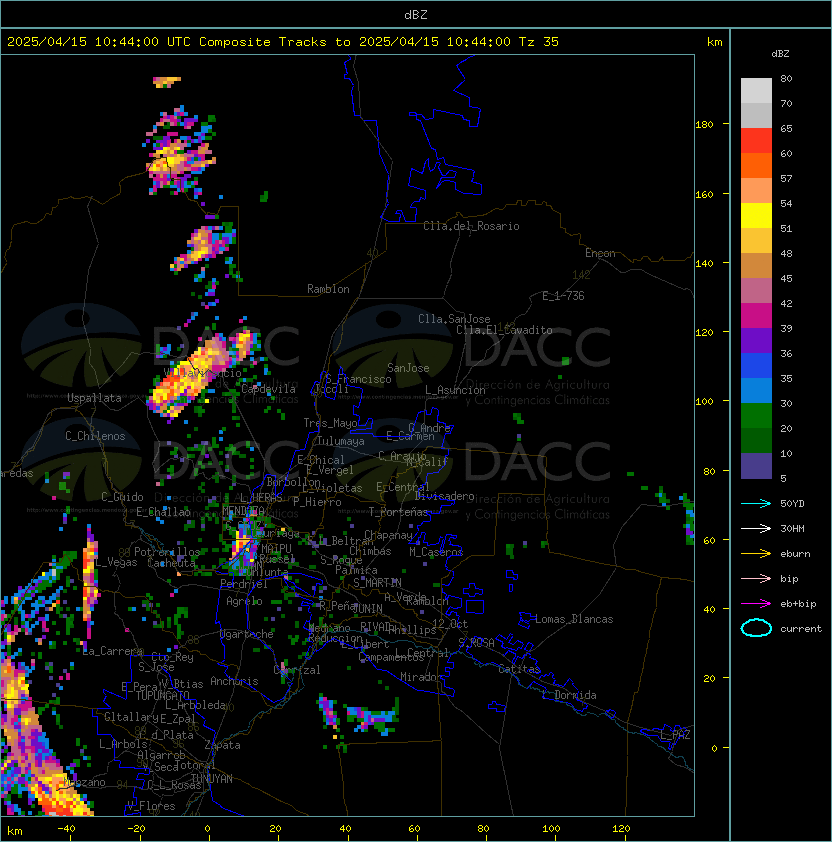Image resolution: width=832 pixels, height=842 pixels.
Task: Click the 'Ramblon' label in north
Action: [328, 289]
